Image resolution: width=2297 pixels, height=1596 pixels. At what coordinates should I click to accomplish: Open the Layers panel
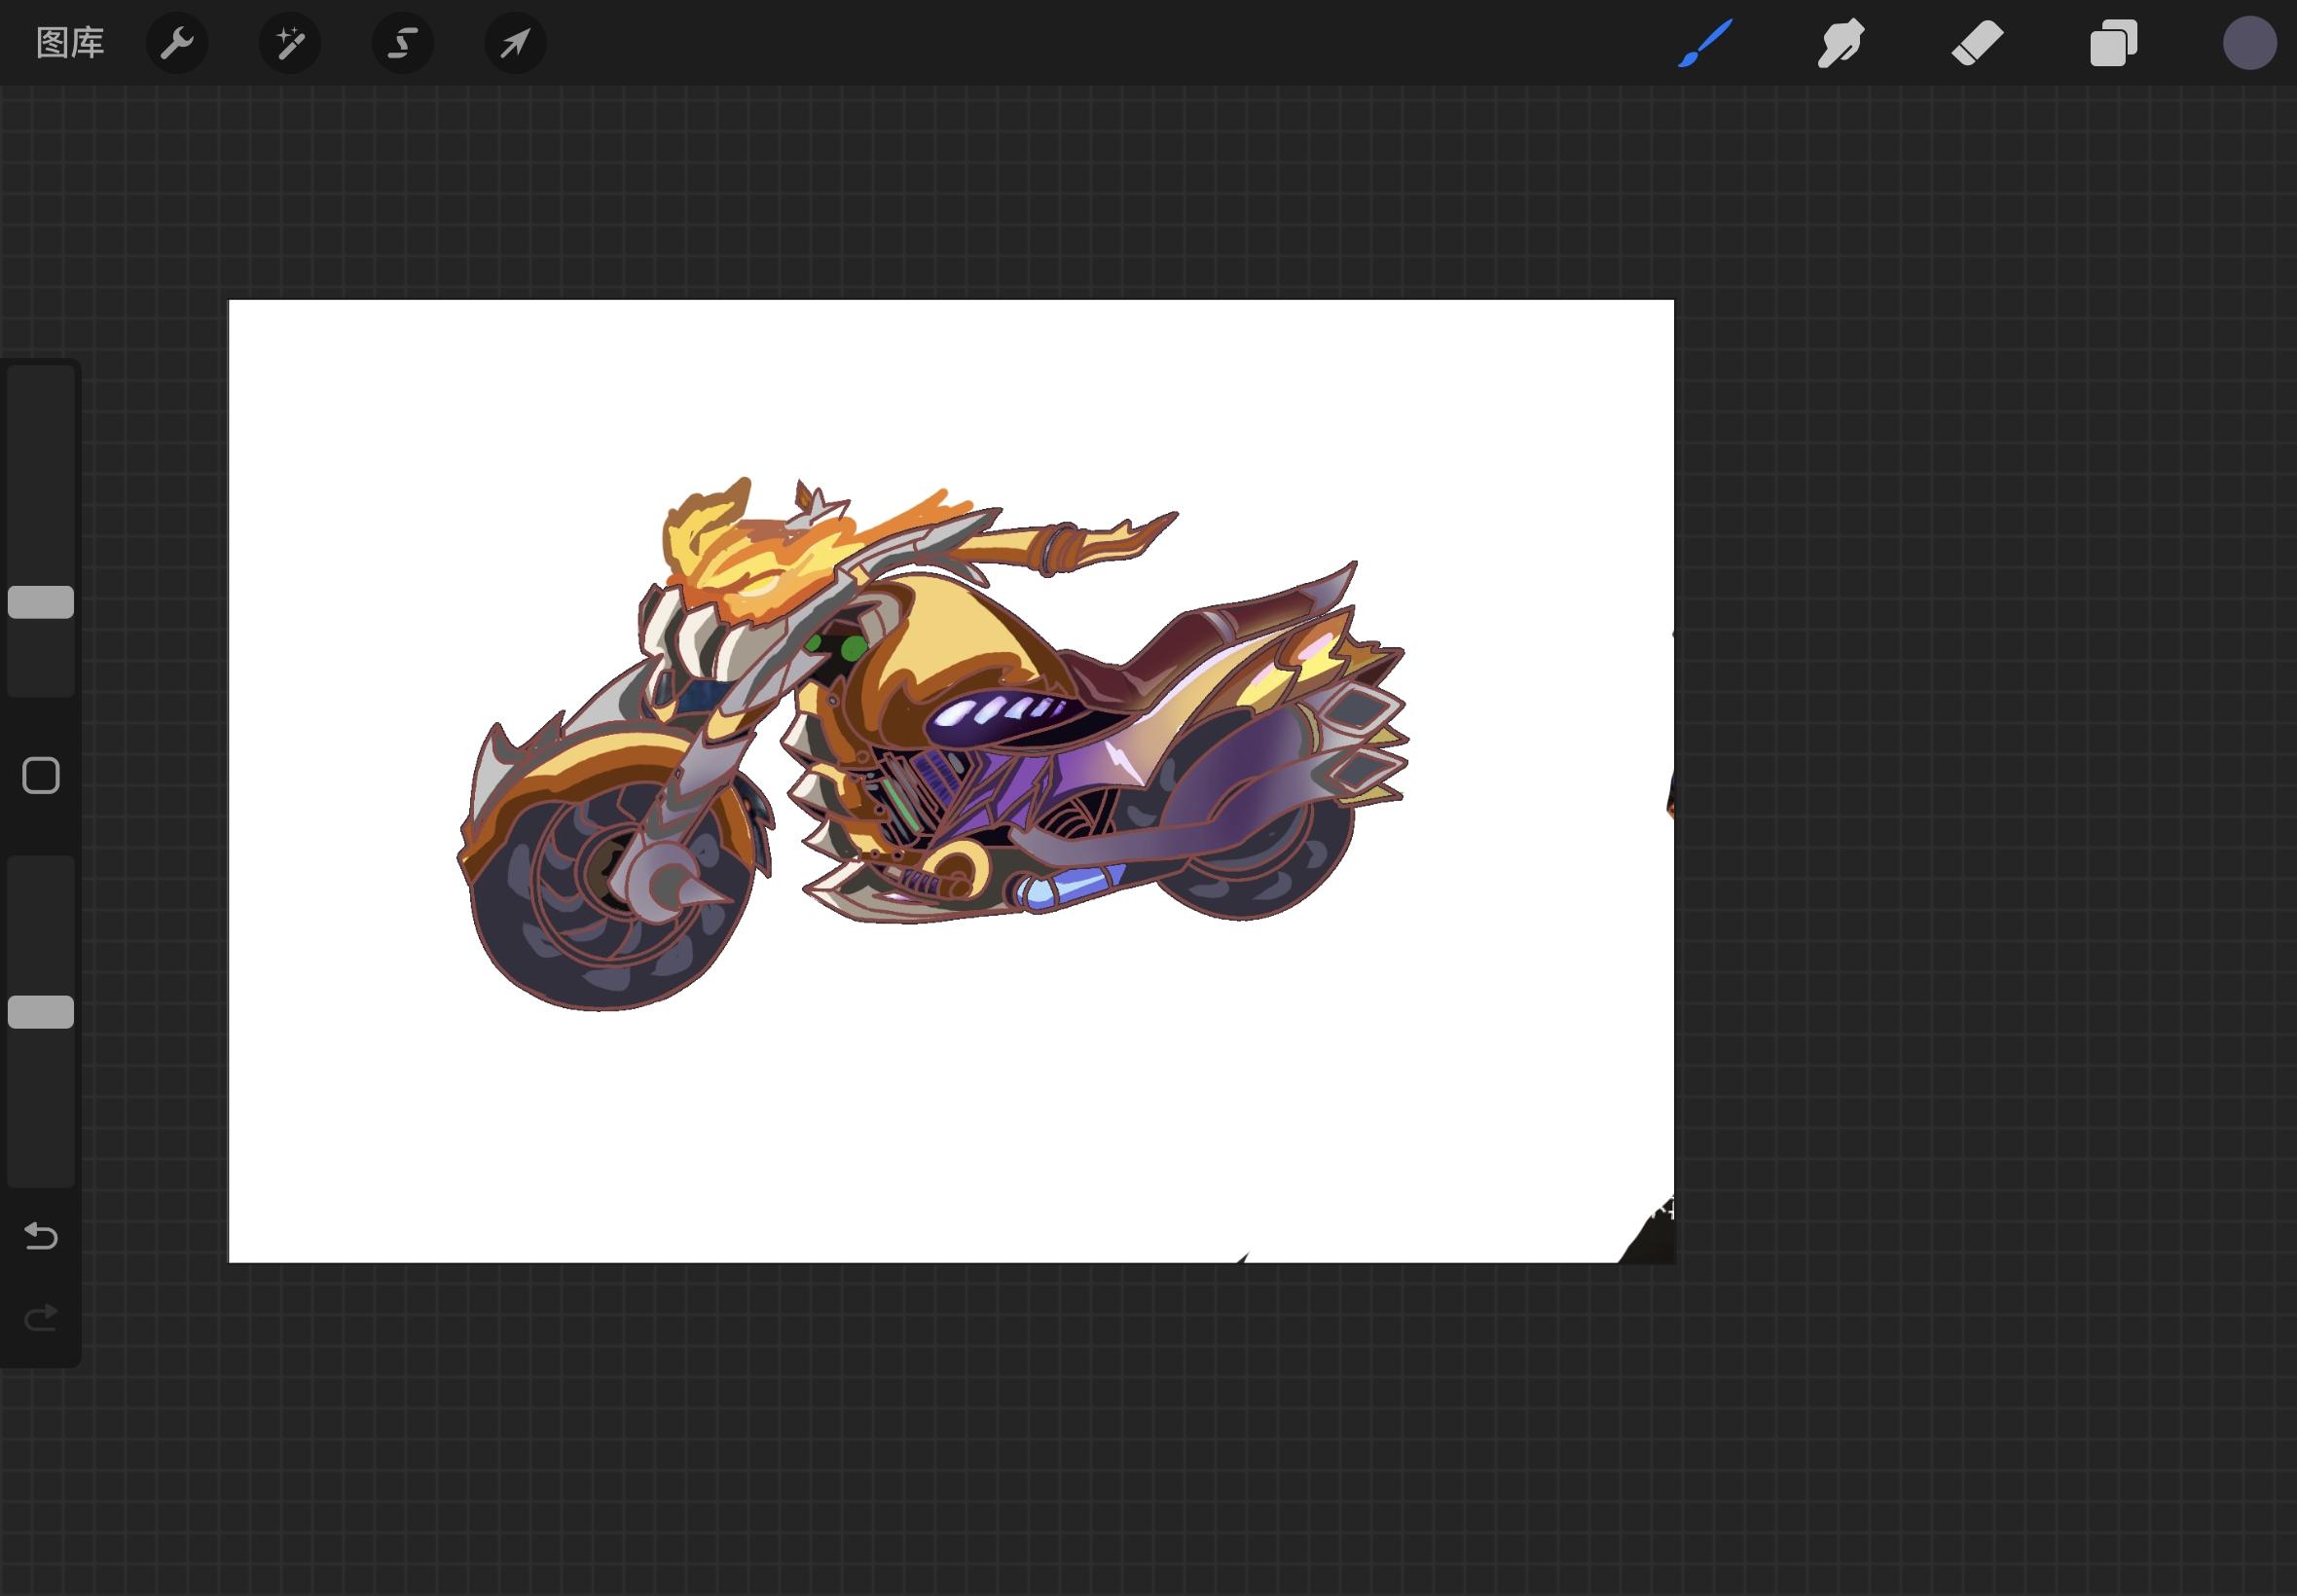click(x=2113, y=43)
